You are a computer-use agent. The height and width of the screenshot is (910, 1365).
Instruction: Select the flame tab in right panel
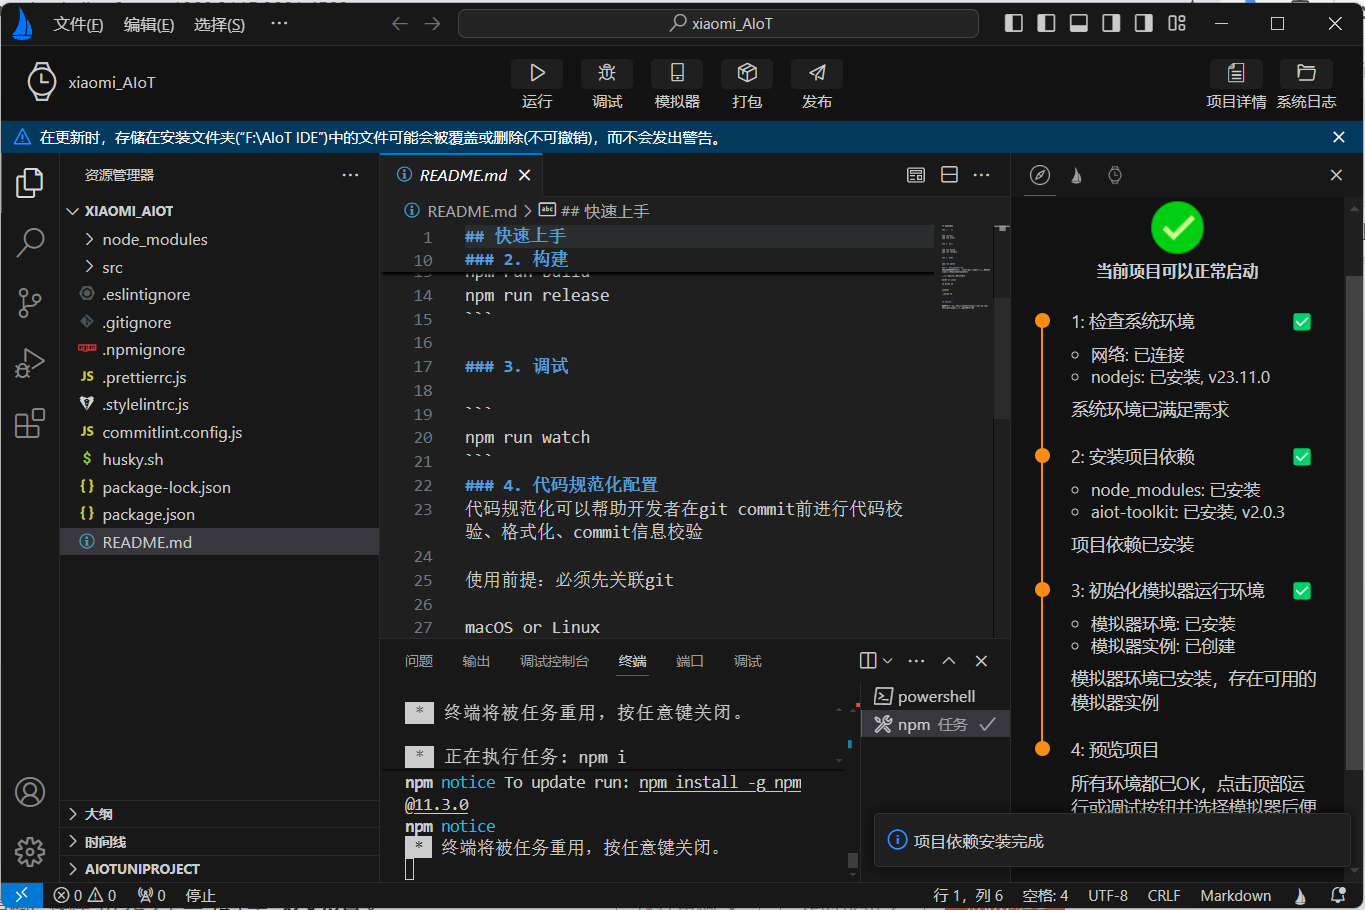click(1077, 175)
